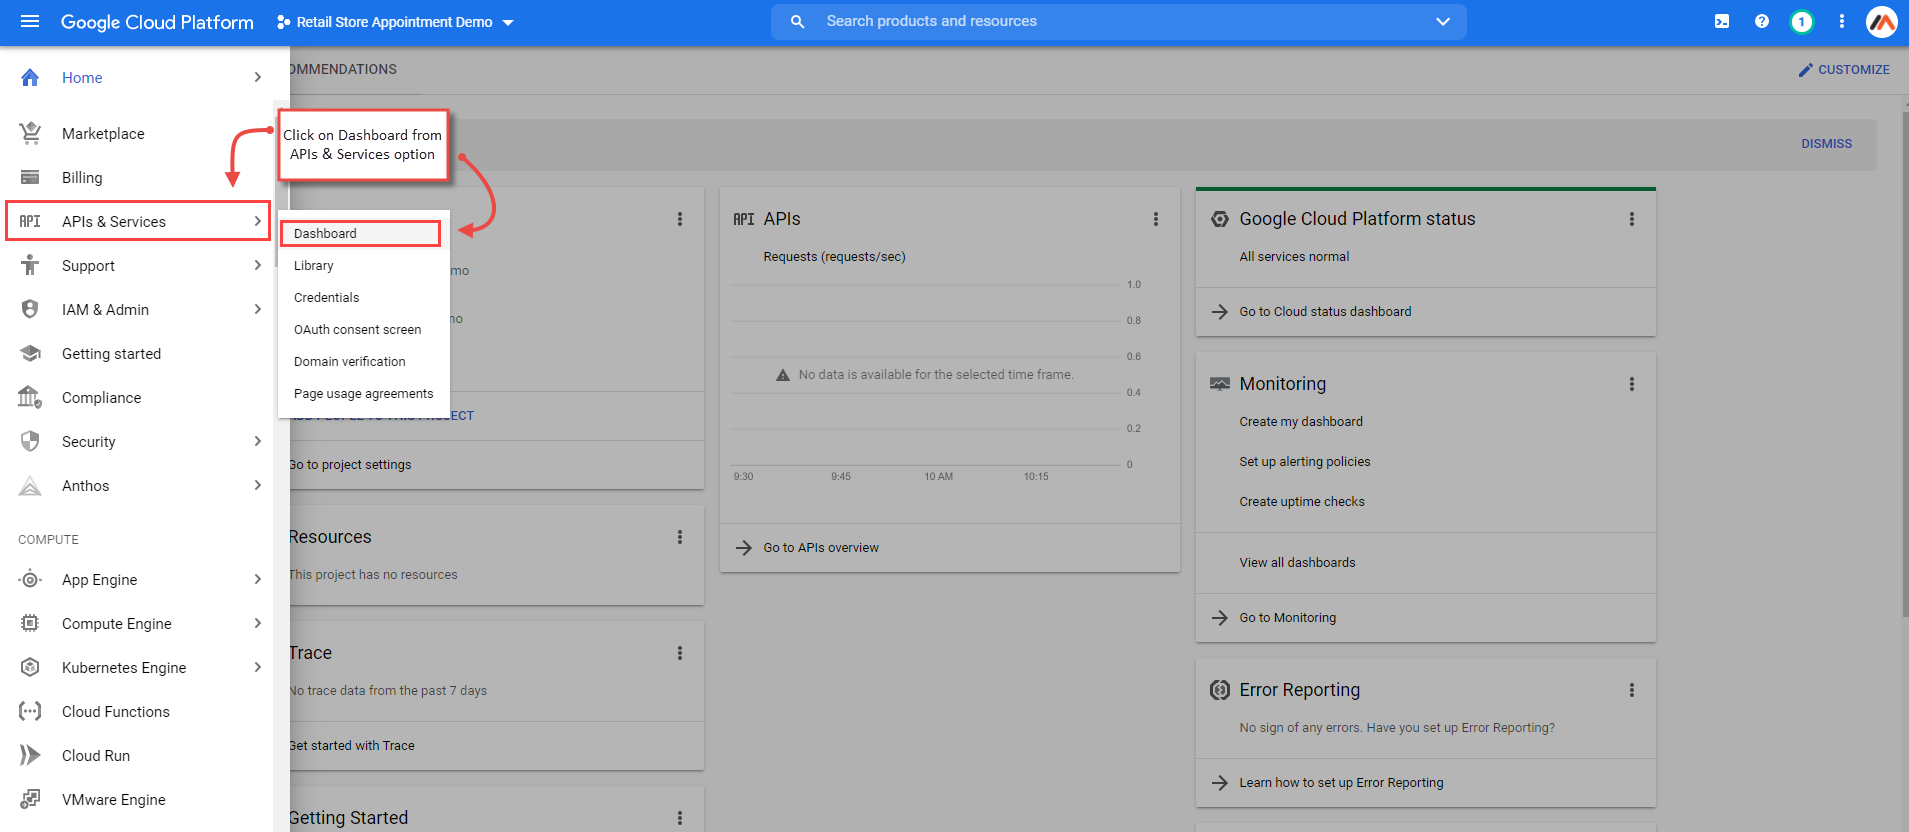Click the DISMISS button
The width and height of the screenshot is (1909, 832).
1827,144
